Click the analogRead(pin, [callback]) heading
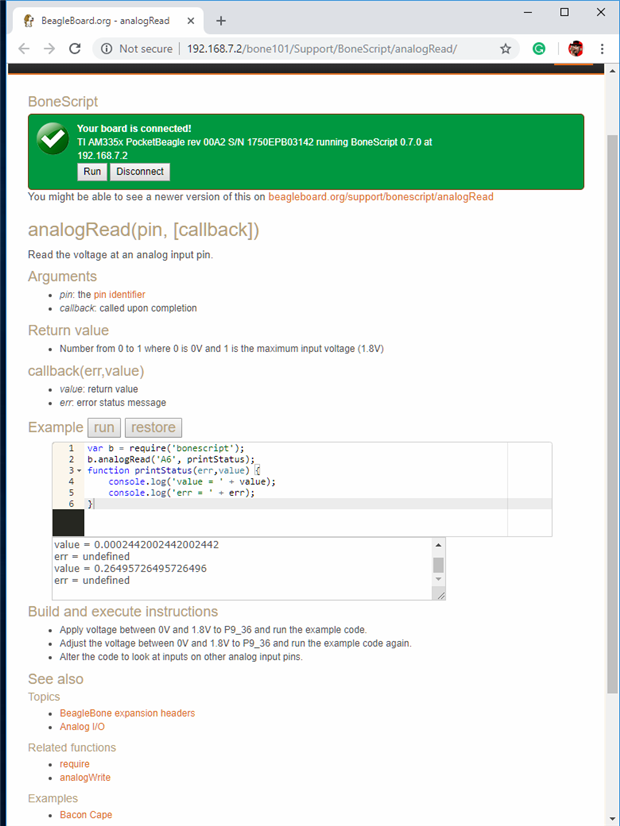620x826 pixels. tap(143, 230)
